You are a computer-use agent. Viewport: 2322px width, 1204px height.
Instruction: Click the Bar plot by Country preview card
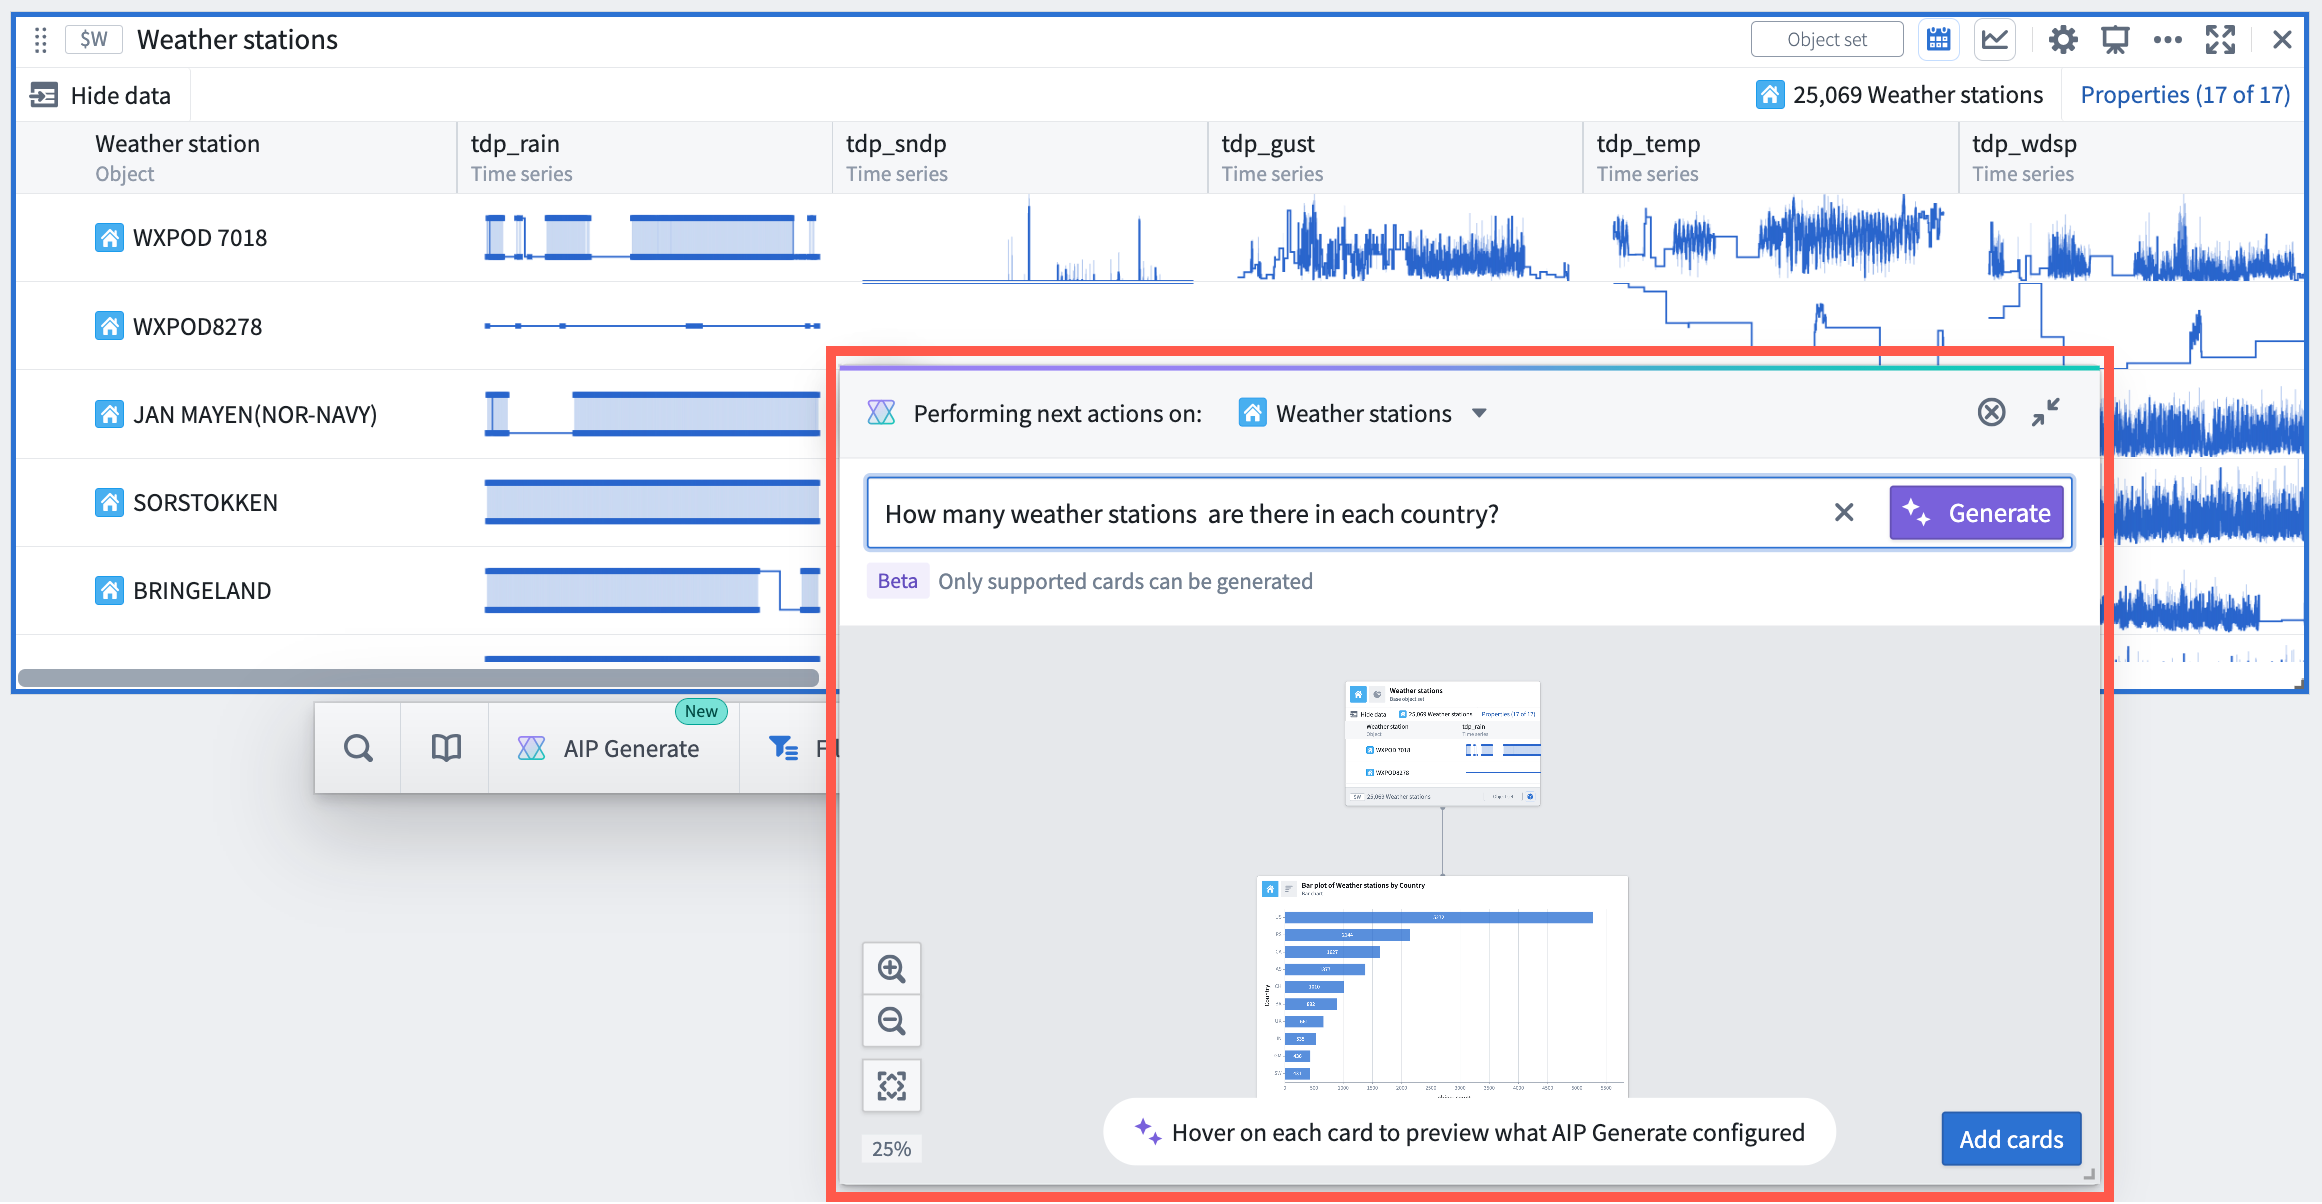click(1442, 987)
